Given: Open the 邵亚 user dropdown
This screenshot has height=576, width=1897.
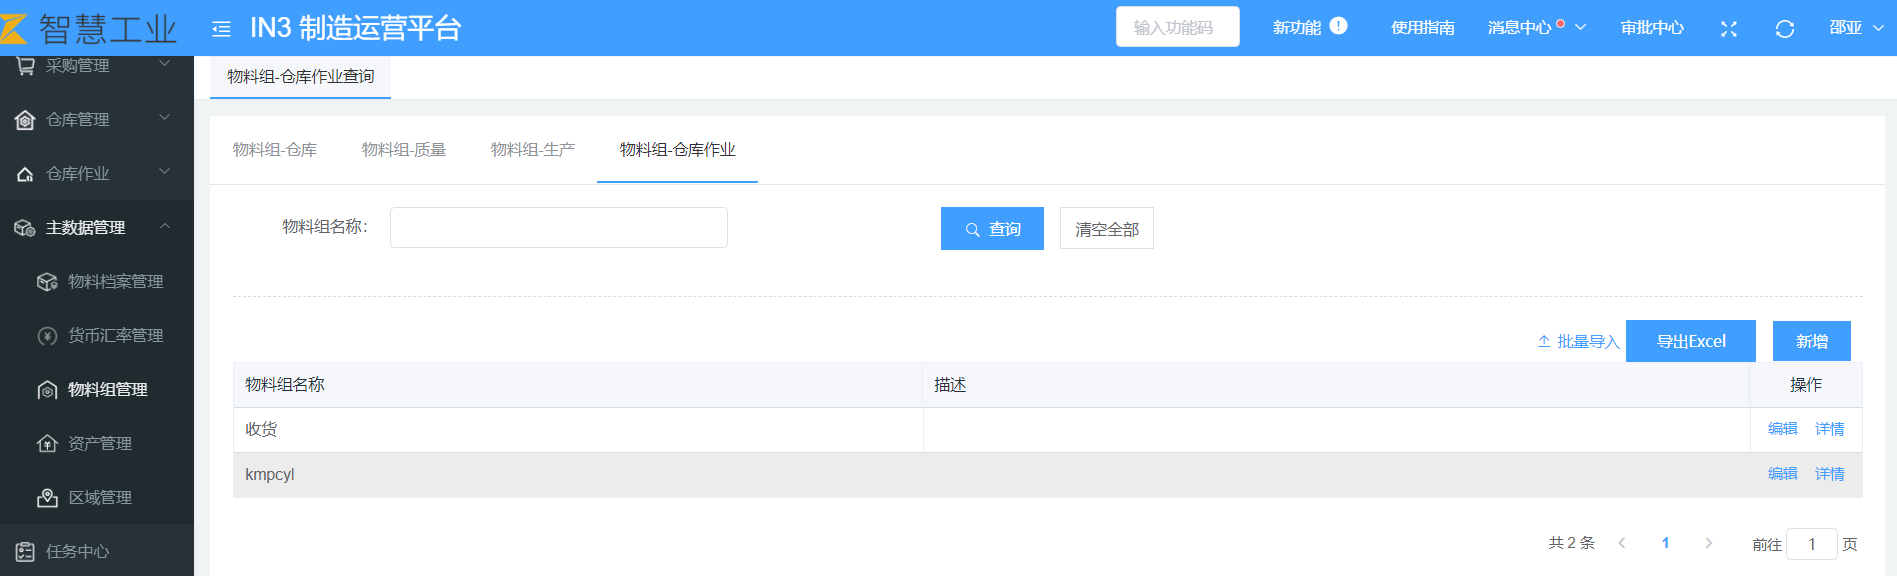Looking at the screenshot, I should pos(1855,28).
